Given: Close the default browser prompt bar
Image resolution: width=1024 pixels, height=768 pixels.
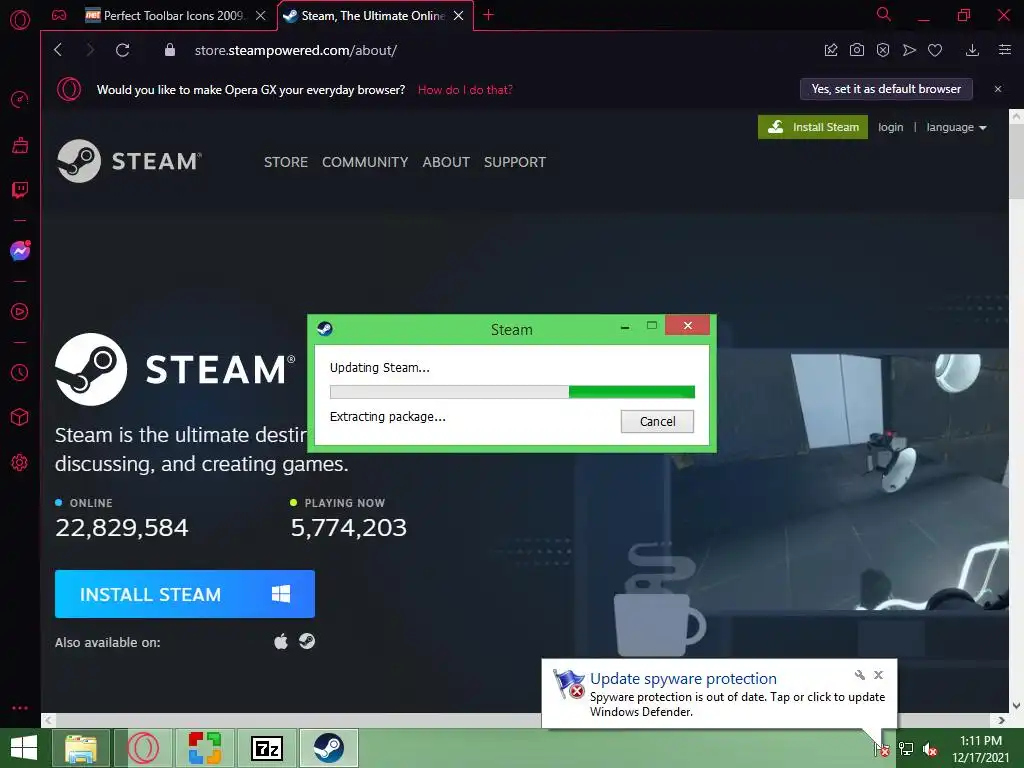Looking at the screenshot, I should 998,89.
